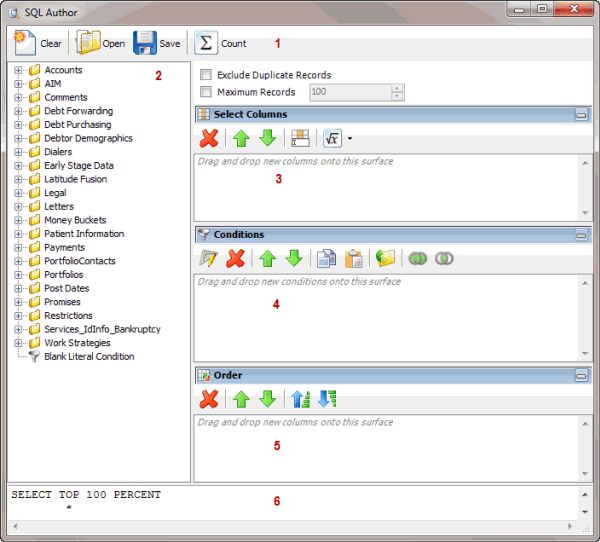This screenshot has width=600, height=542.
Task: Click the green linked circles AND icon
Action: (417, 258)
